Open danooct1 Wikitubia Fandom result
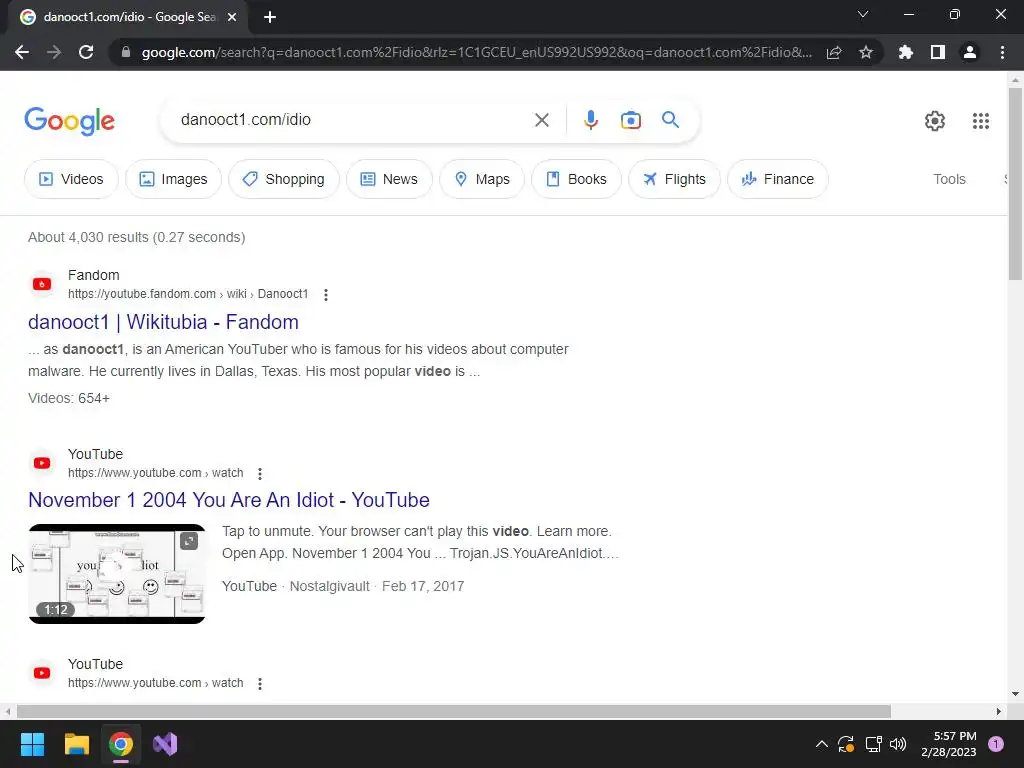Viewport: 1024px width, 768px height. [x=163, y=322]
